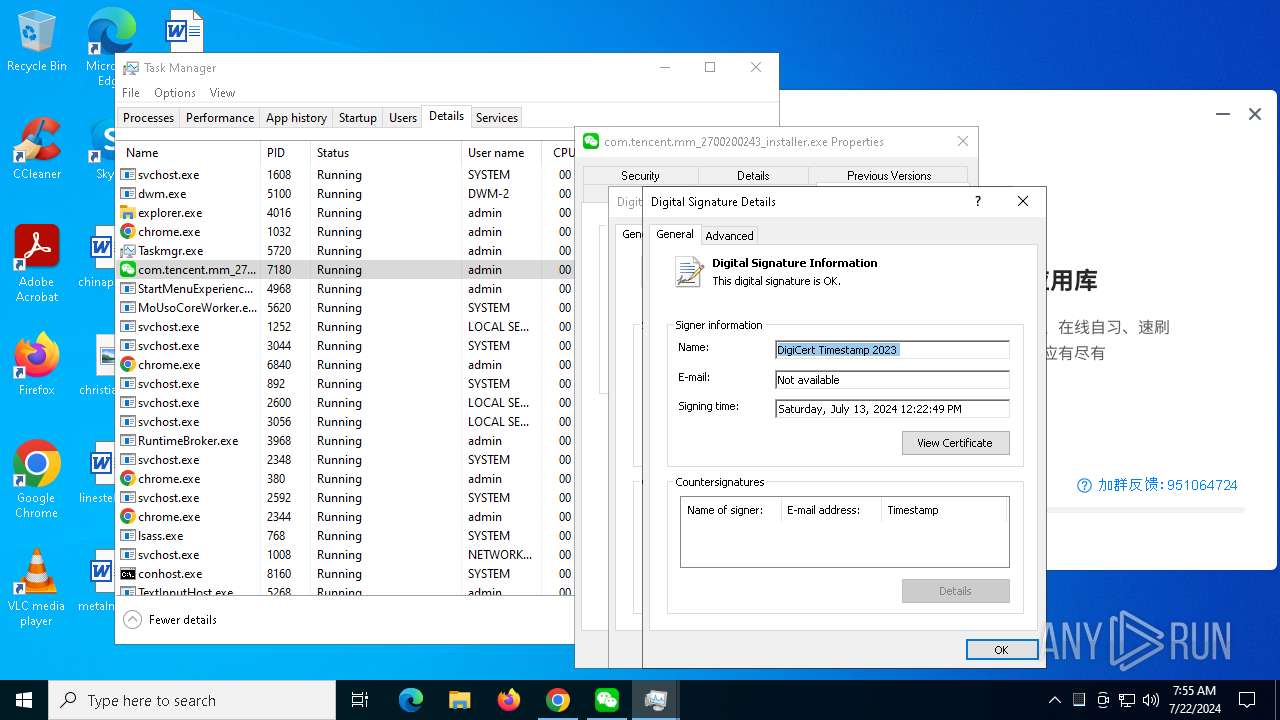The image size is (1280, 720).
Task: Click the Name of signer column header
Action: point(730,510)
